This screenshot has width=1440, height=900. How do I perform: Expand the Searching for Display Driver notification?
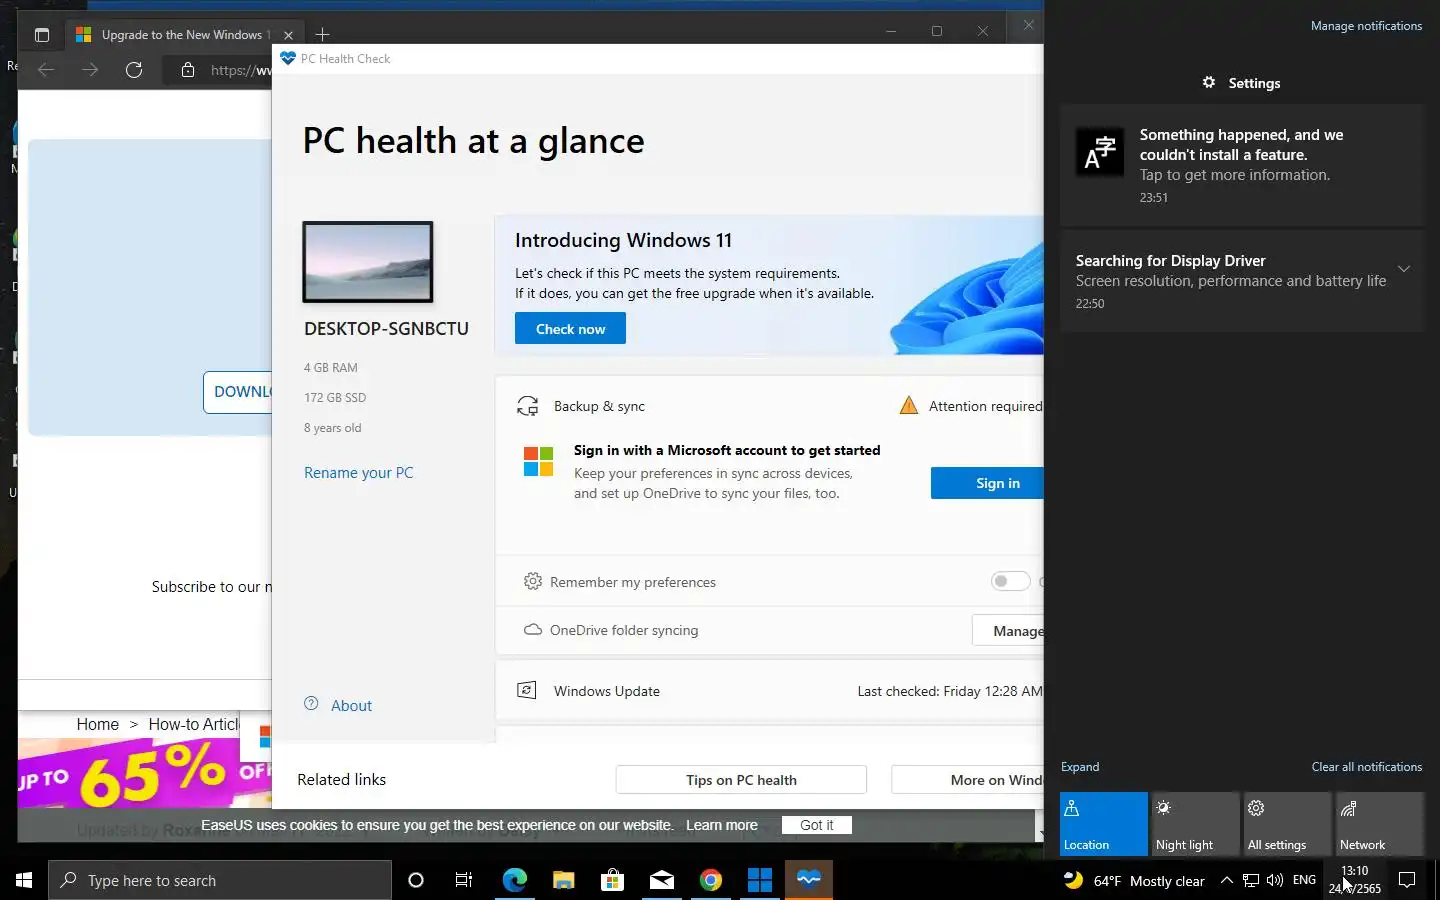[x=1404, y=269]
